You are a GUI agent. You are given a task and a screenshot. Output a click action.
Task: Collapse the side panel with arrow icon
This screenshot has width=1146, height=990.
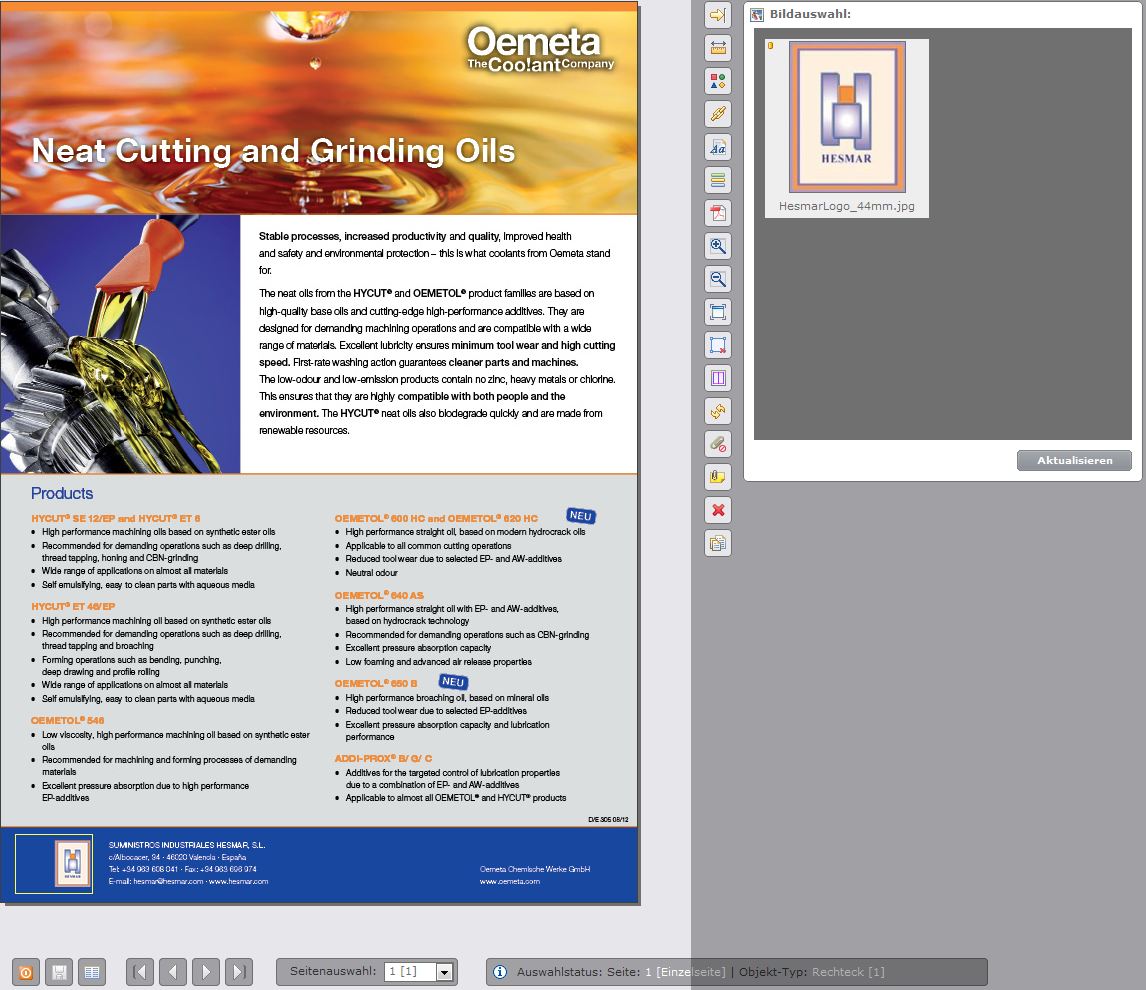point(717,15)
